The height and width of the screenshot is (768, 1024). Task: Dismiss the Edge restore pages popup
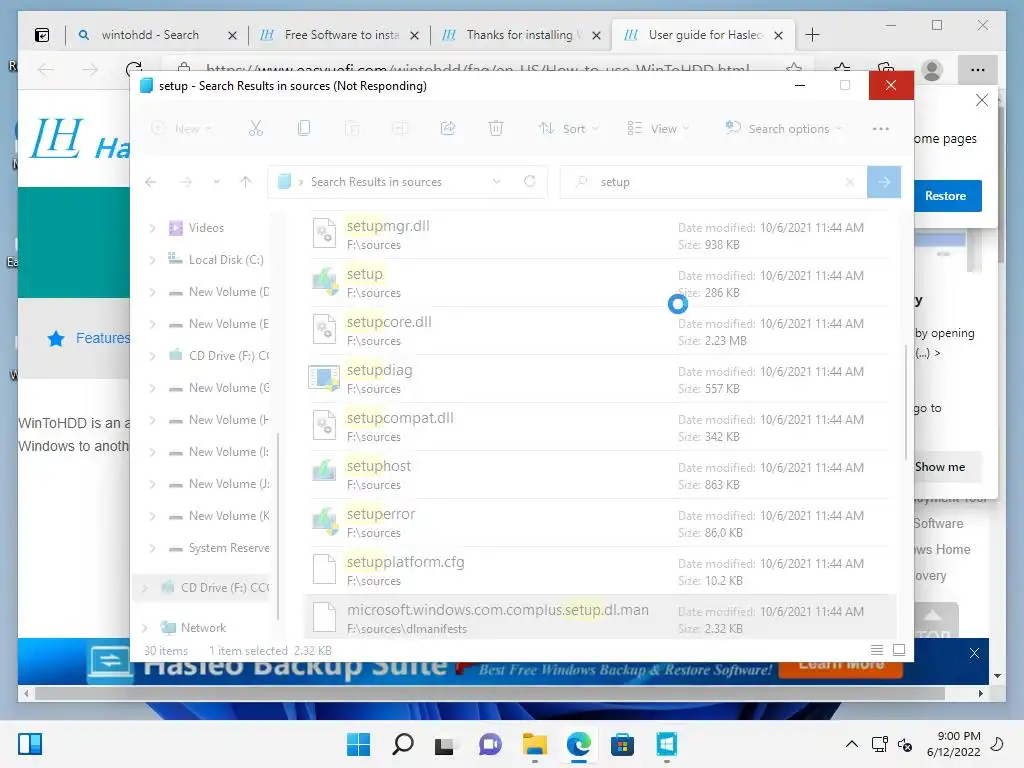coord(981,100)
